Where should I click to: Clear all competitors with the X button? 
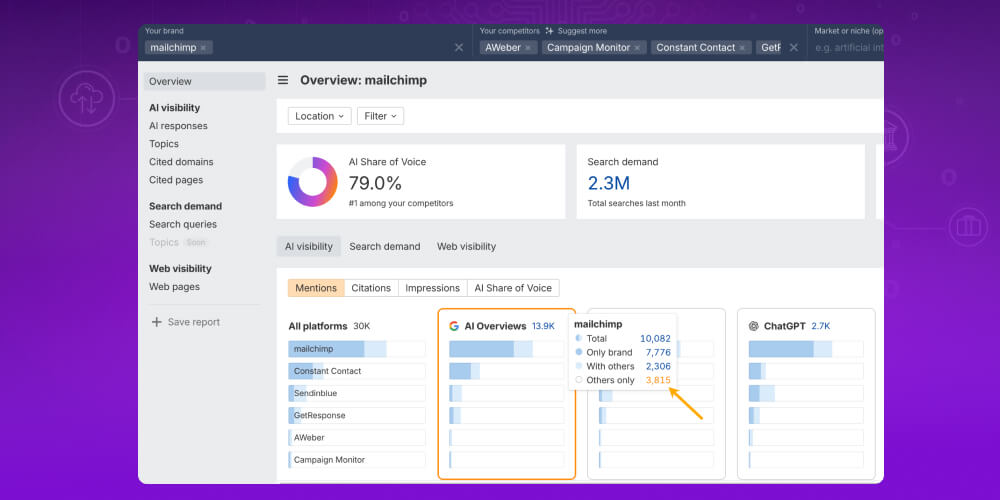[x=794, y=47]
